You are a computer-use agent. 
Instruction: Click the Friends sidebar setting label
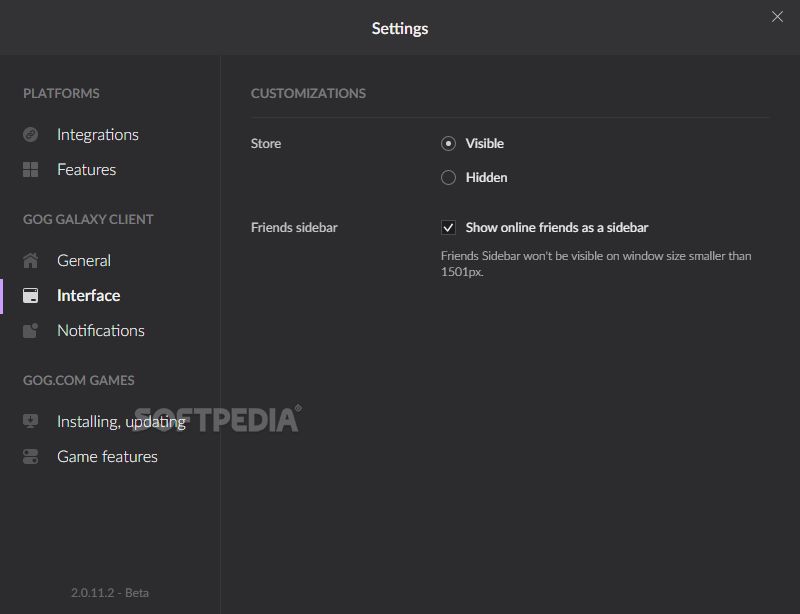pyautogui.click(x=294, y=227)
